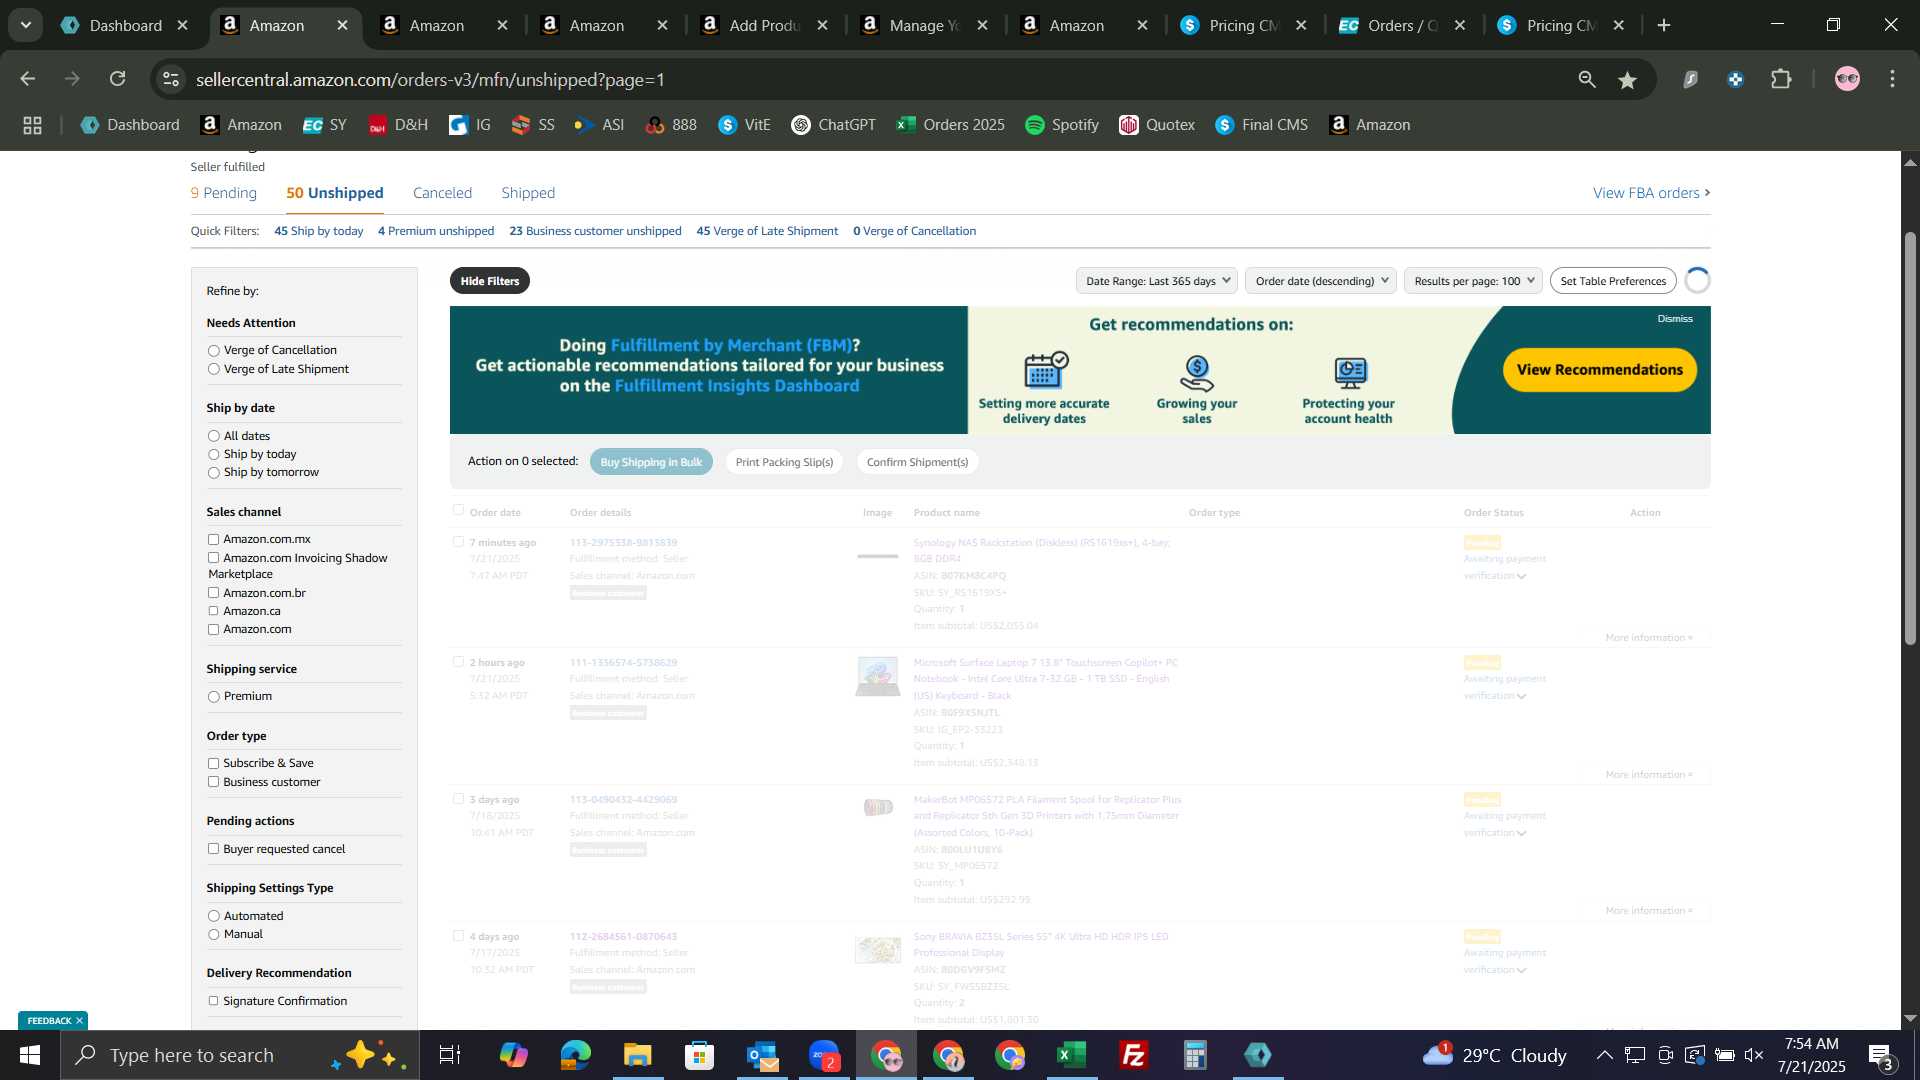This screenshot has width=1920, height=1080.
Task: Open the Spotify bookmark
Action: (1062, 125)
